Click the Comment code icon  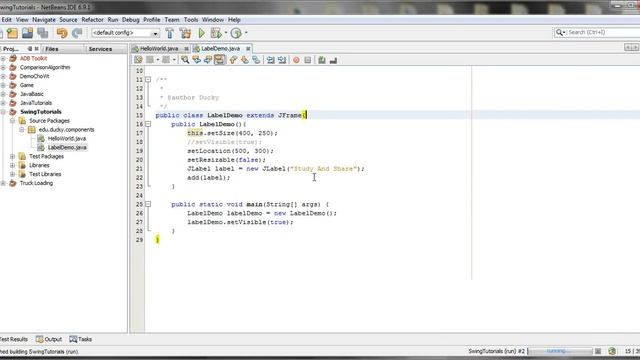322,60
